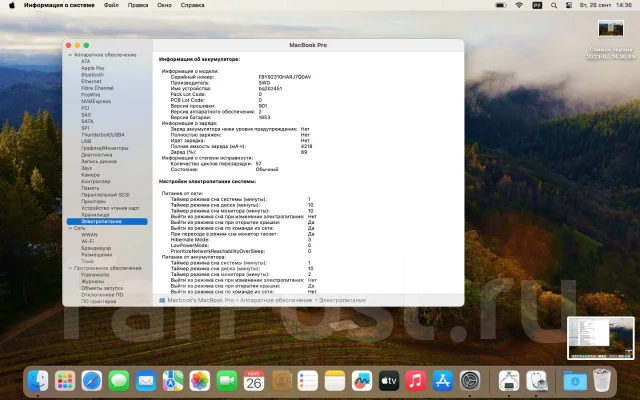Open the Правка menu

point(138,5)
